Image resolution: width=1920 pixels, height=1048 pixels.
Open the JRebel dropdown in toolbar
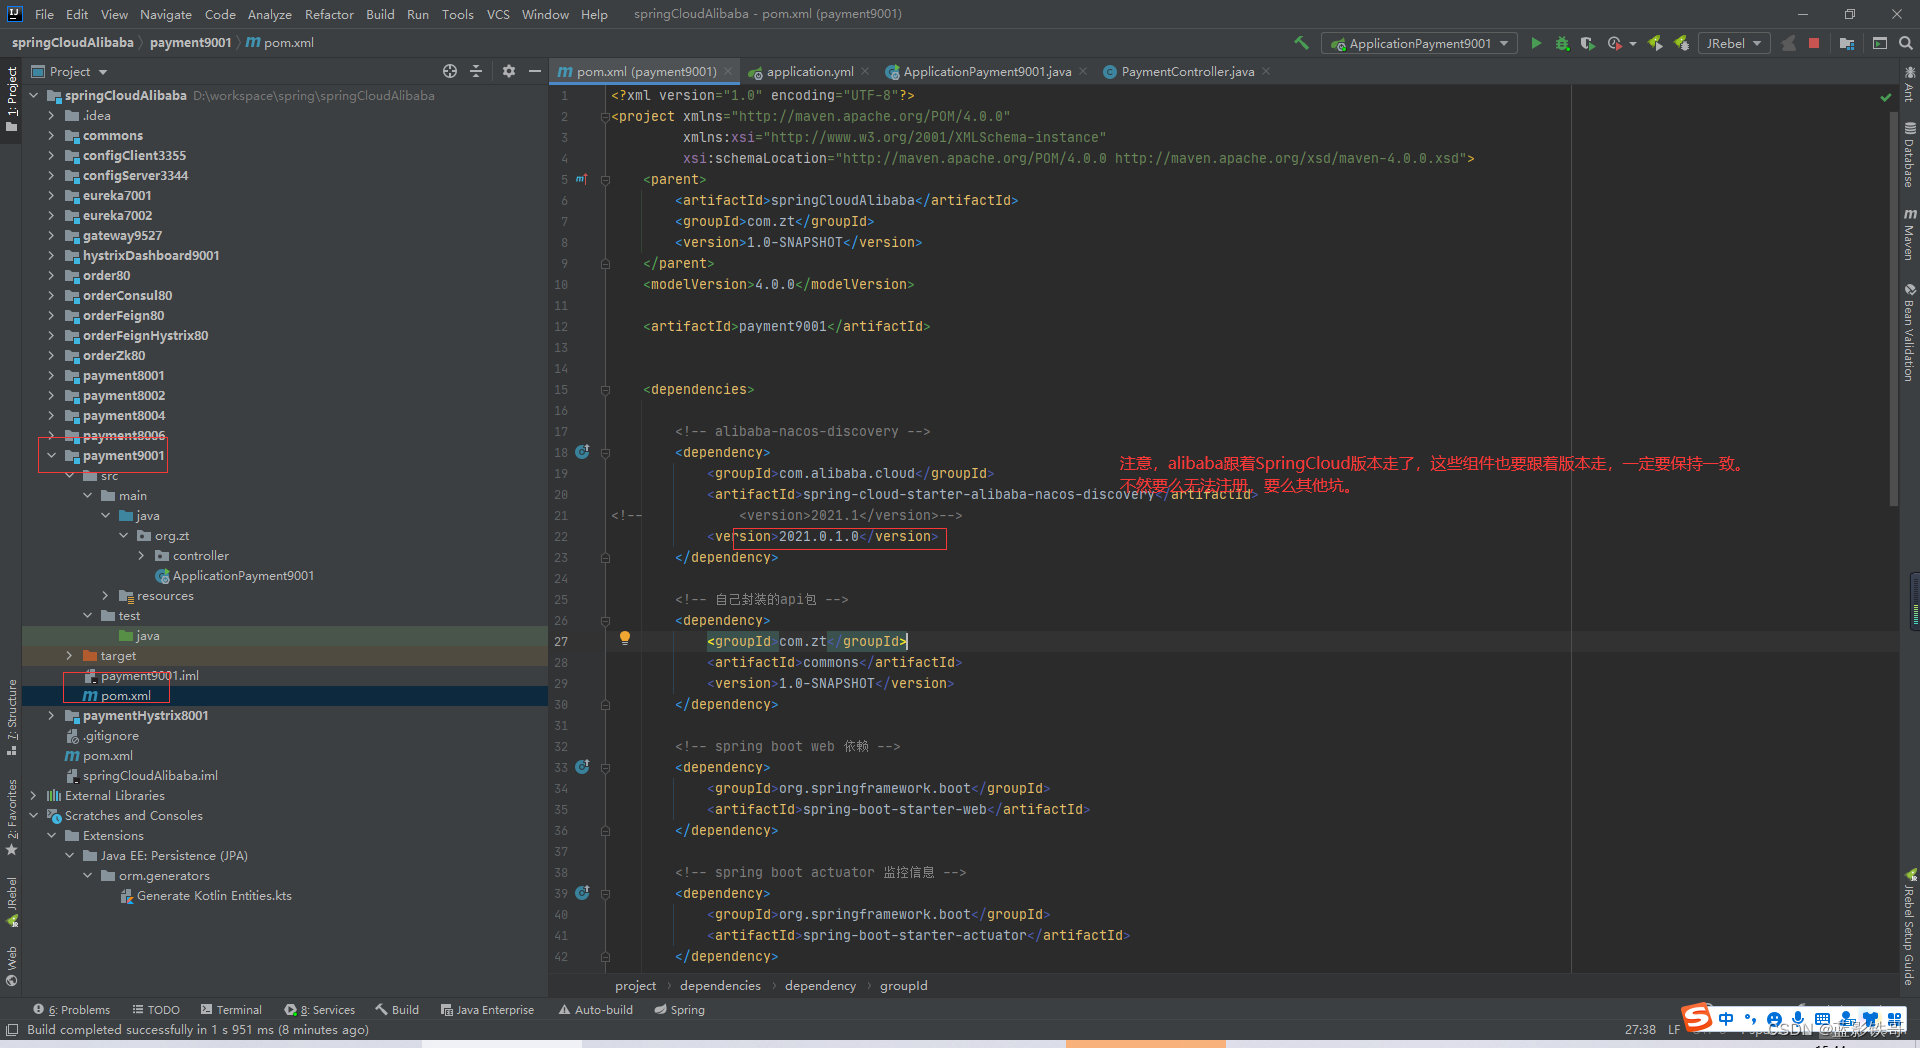click(x=1733, y=43)
